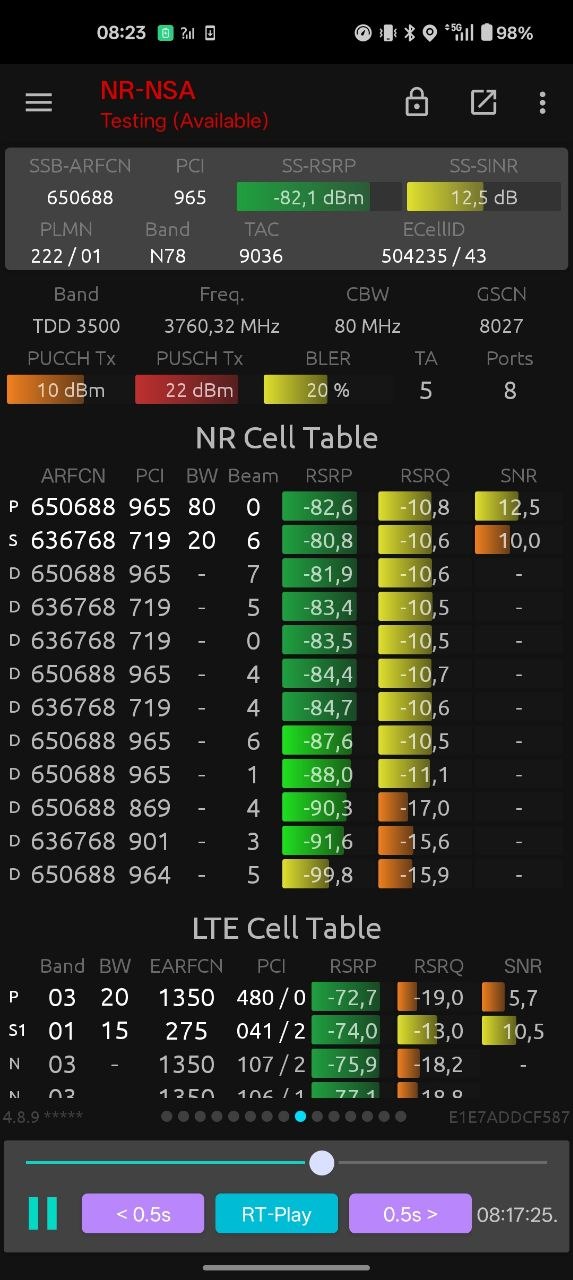
Task: Tap the TA value 5
Action: pos(426,390)
